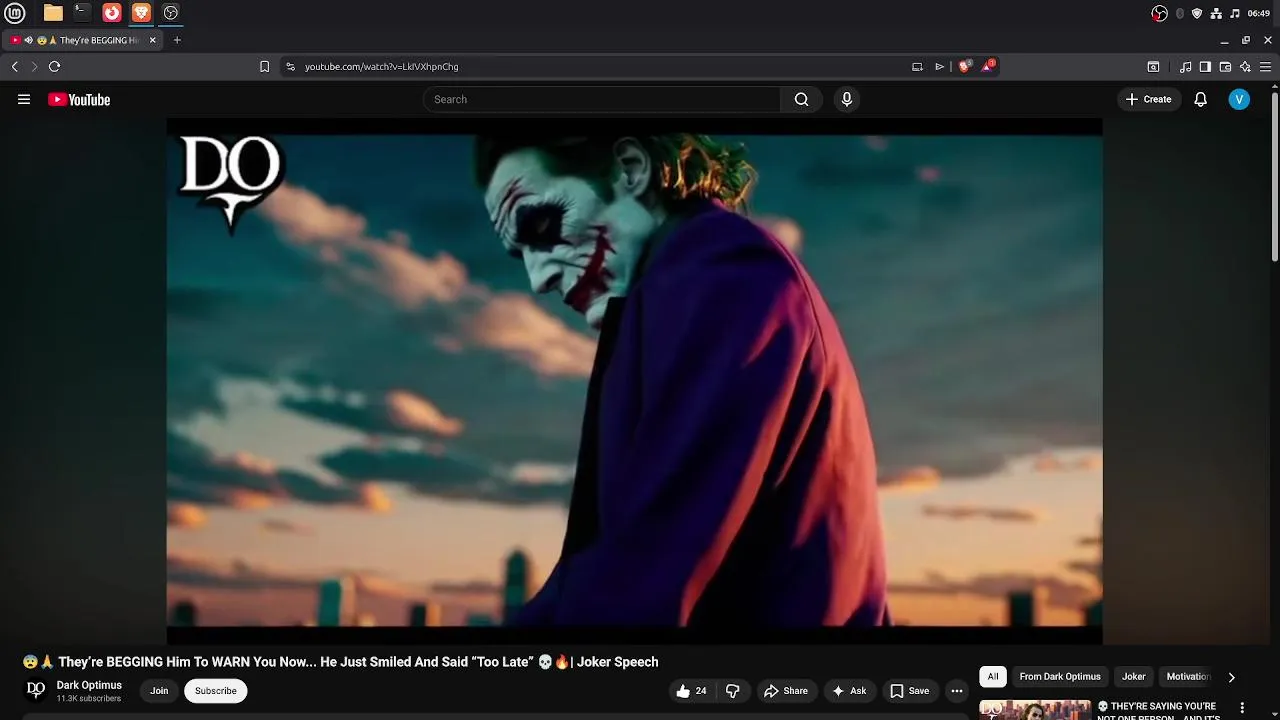
Task: Open YouTube notifications bell
Action: pos(1201,99)
